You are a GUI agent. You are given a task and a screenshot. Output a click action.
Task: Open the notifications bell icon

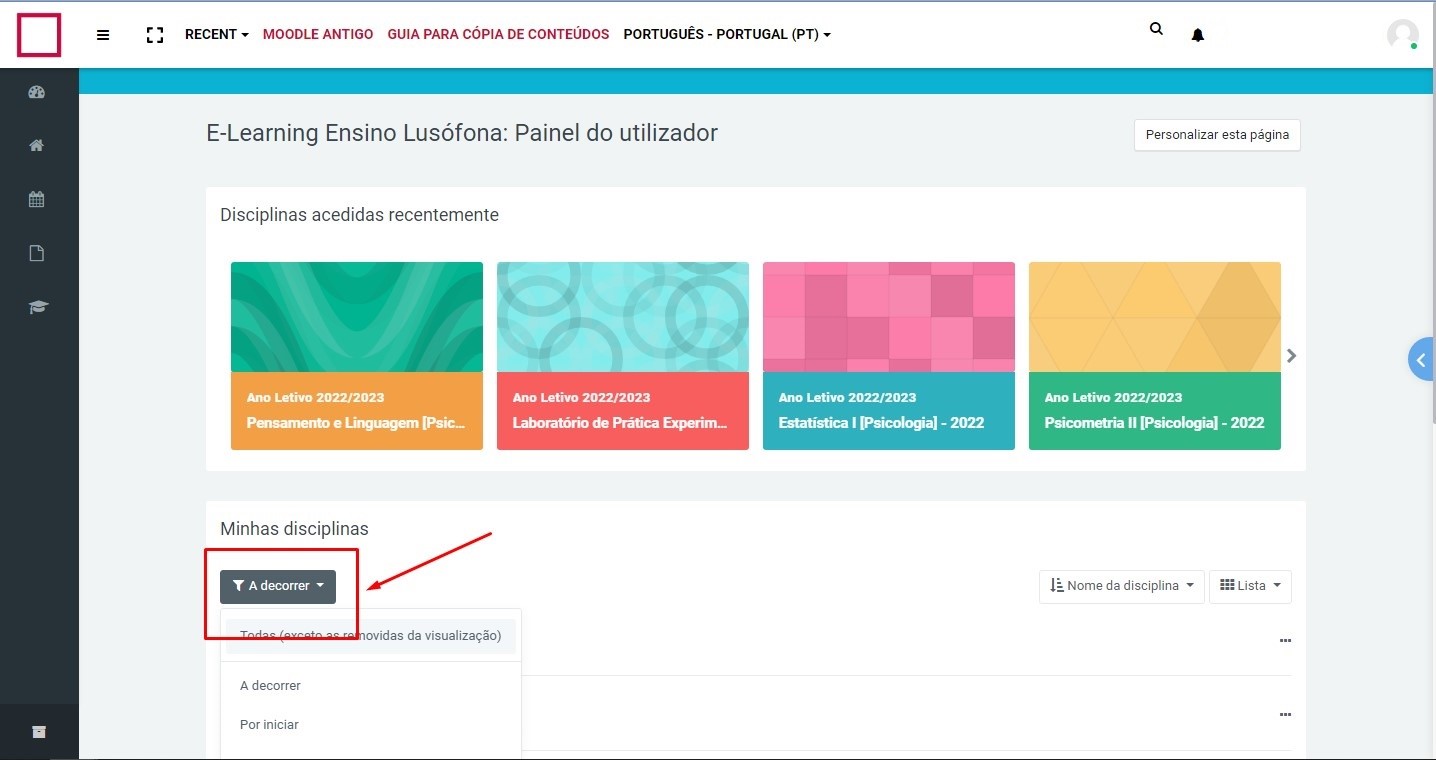pos(1197,35)
